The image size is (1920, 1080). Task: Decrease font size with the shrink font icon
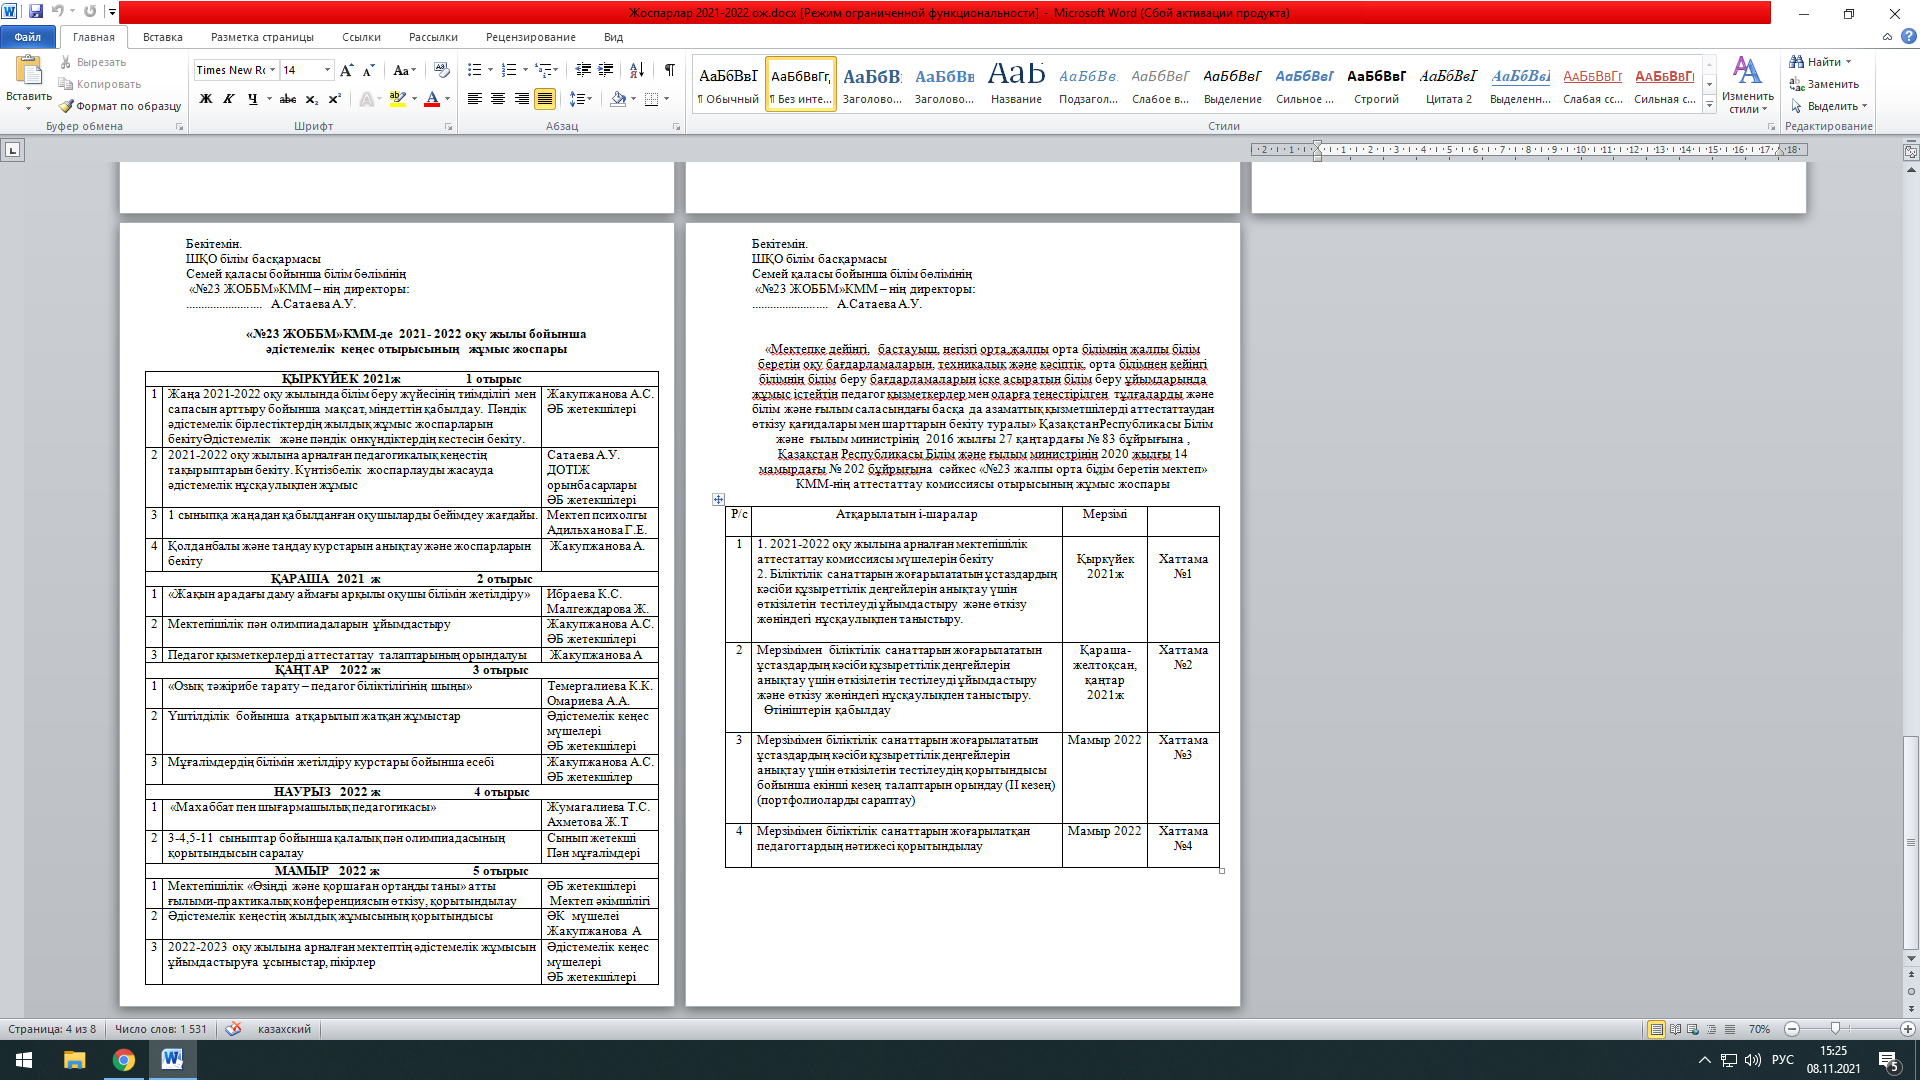pyautogui.click(x=368, y=70)
